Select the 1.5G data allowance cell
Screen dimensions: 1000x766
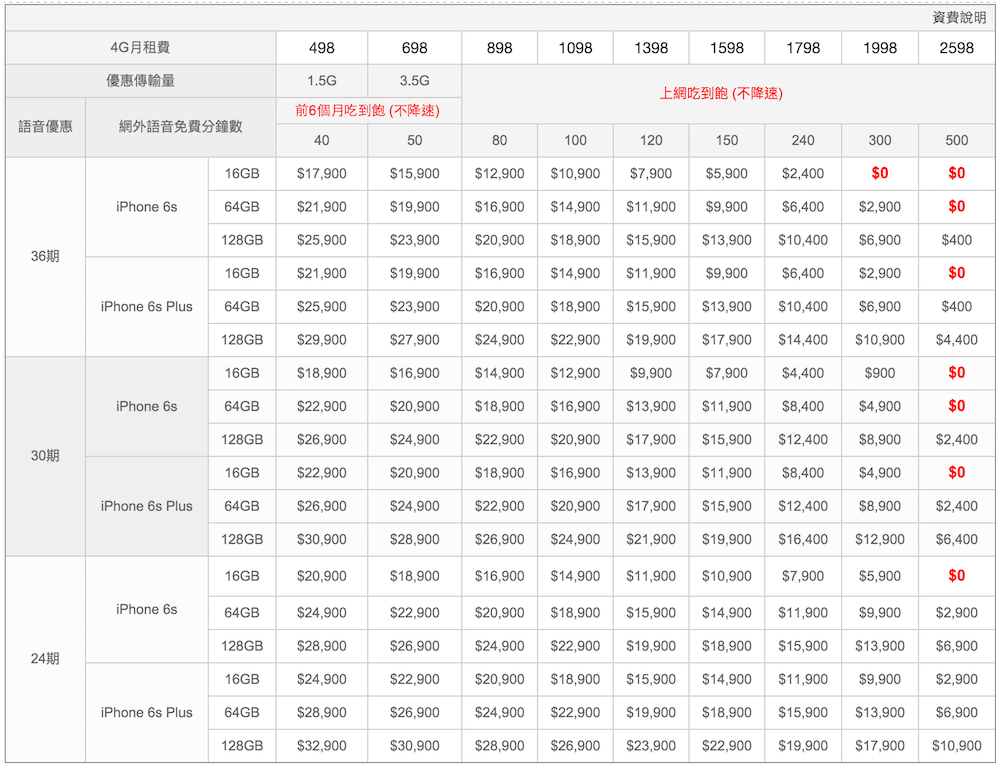click(322, 81)
